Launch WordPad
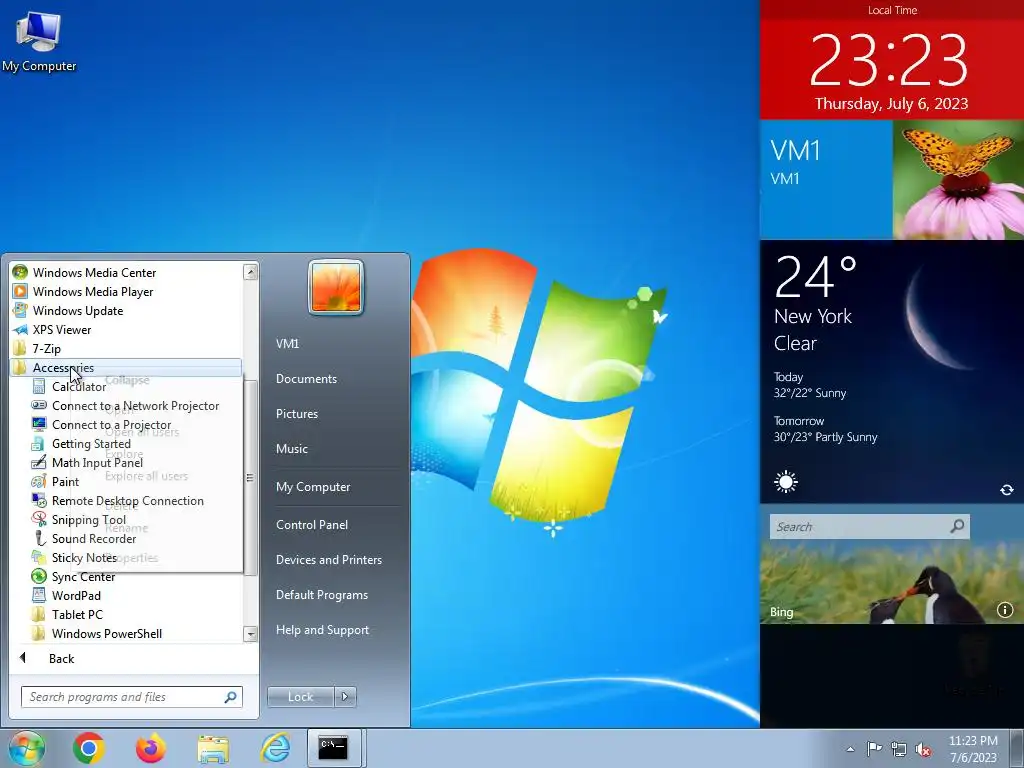 click(76, 595)
